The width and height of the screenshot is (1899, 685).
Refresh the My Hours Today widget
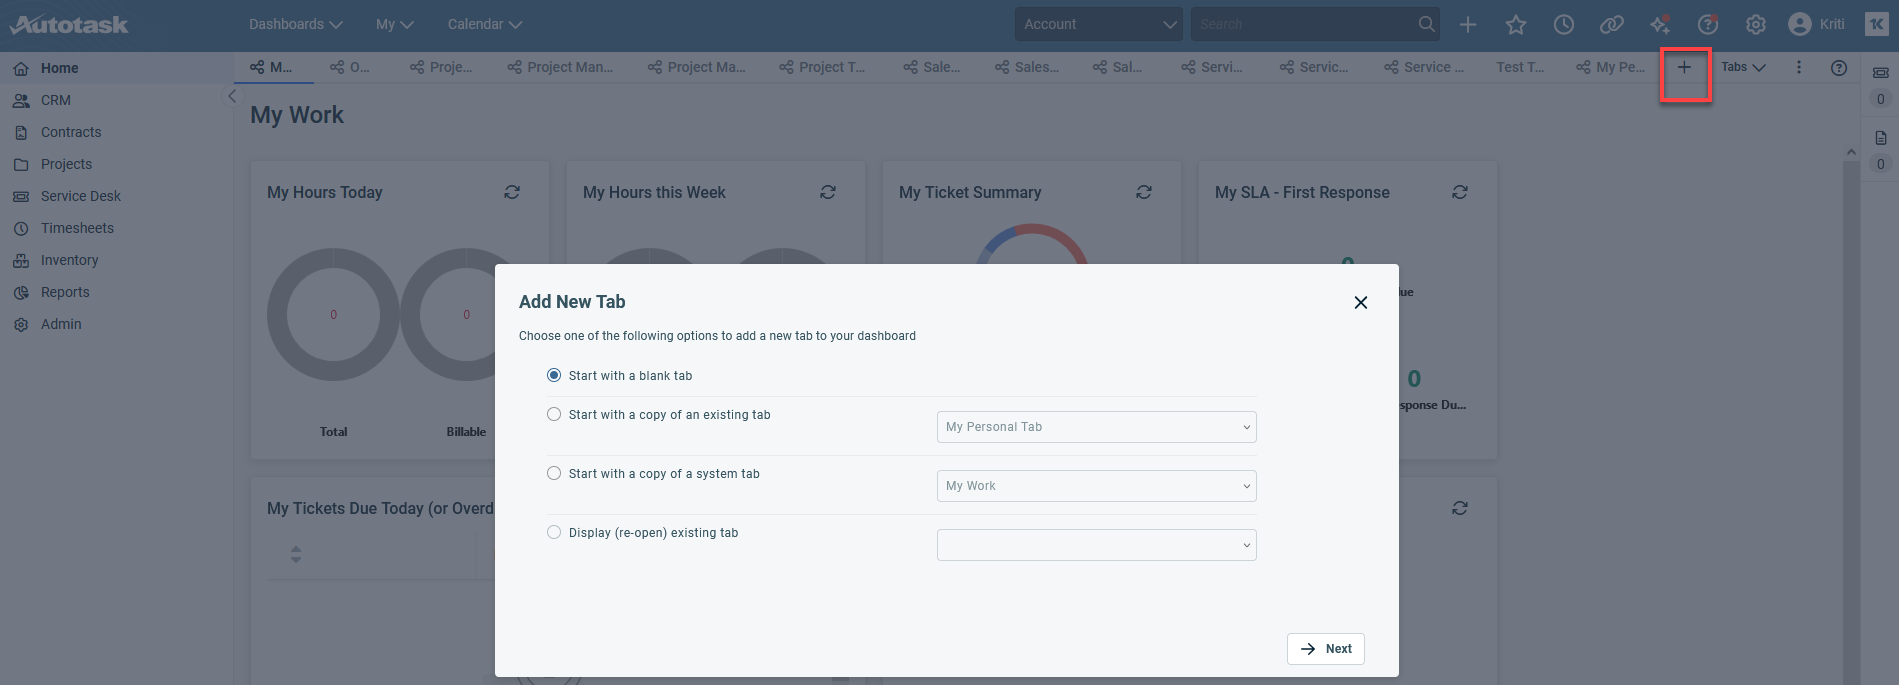pos(512,192)
